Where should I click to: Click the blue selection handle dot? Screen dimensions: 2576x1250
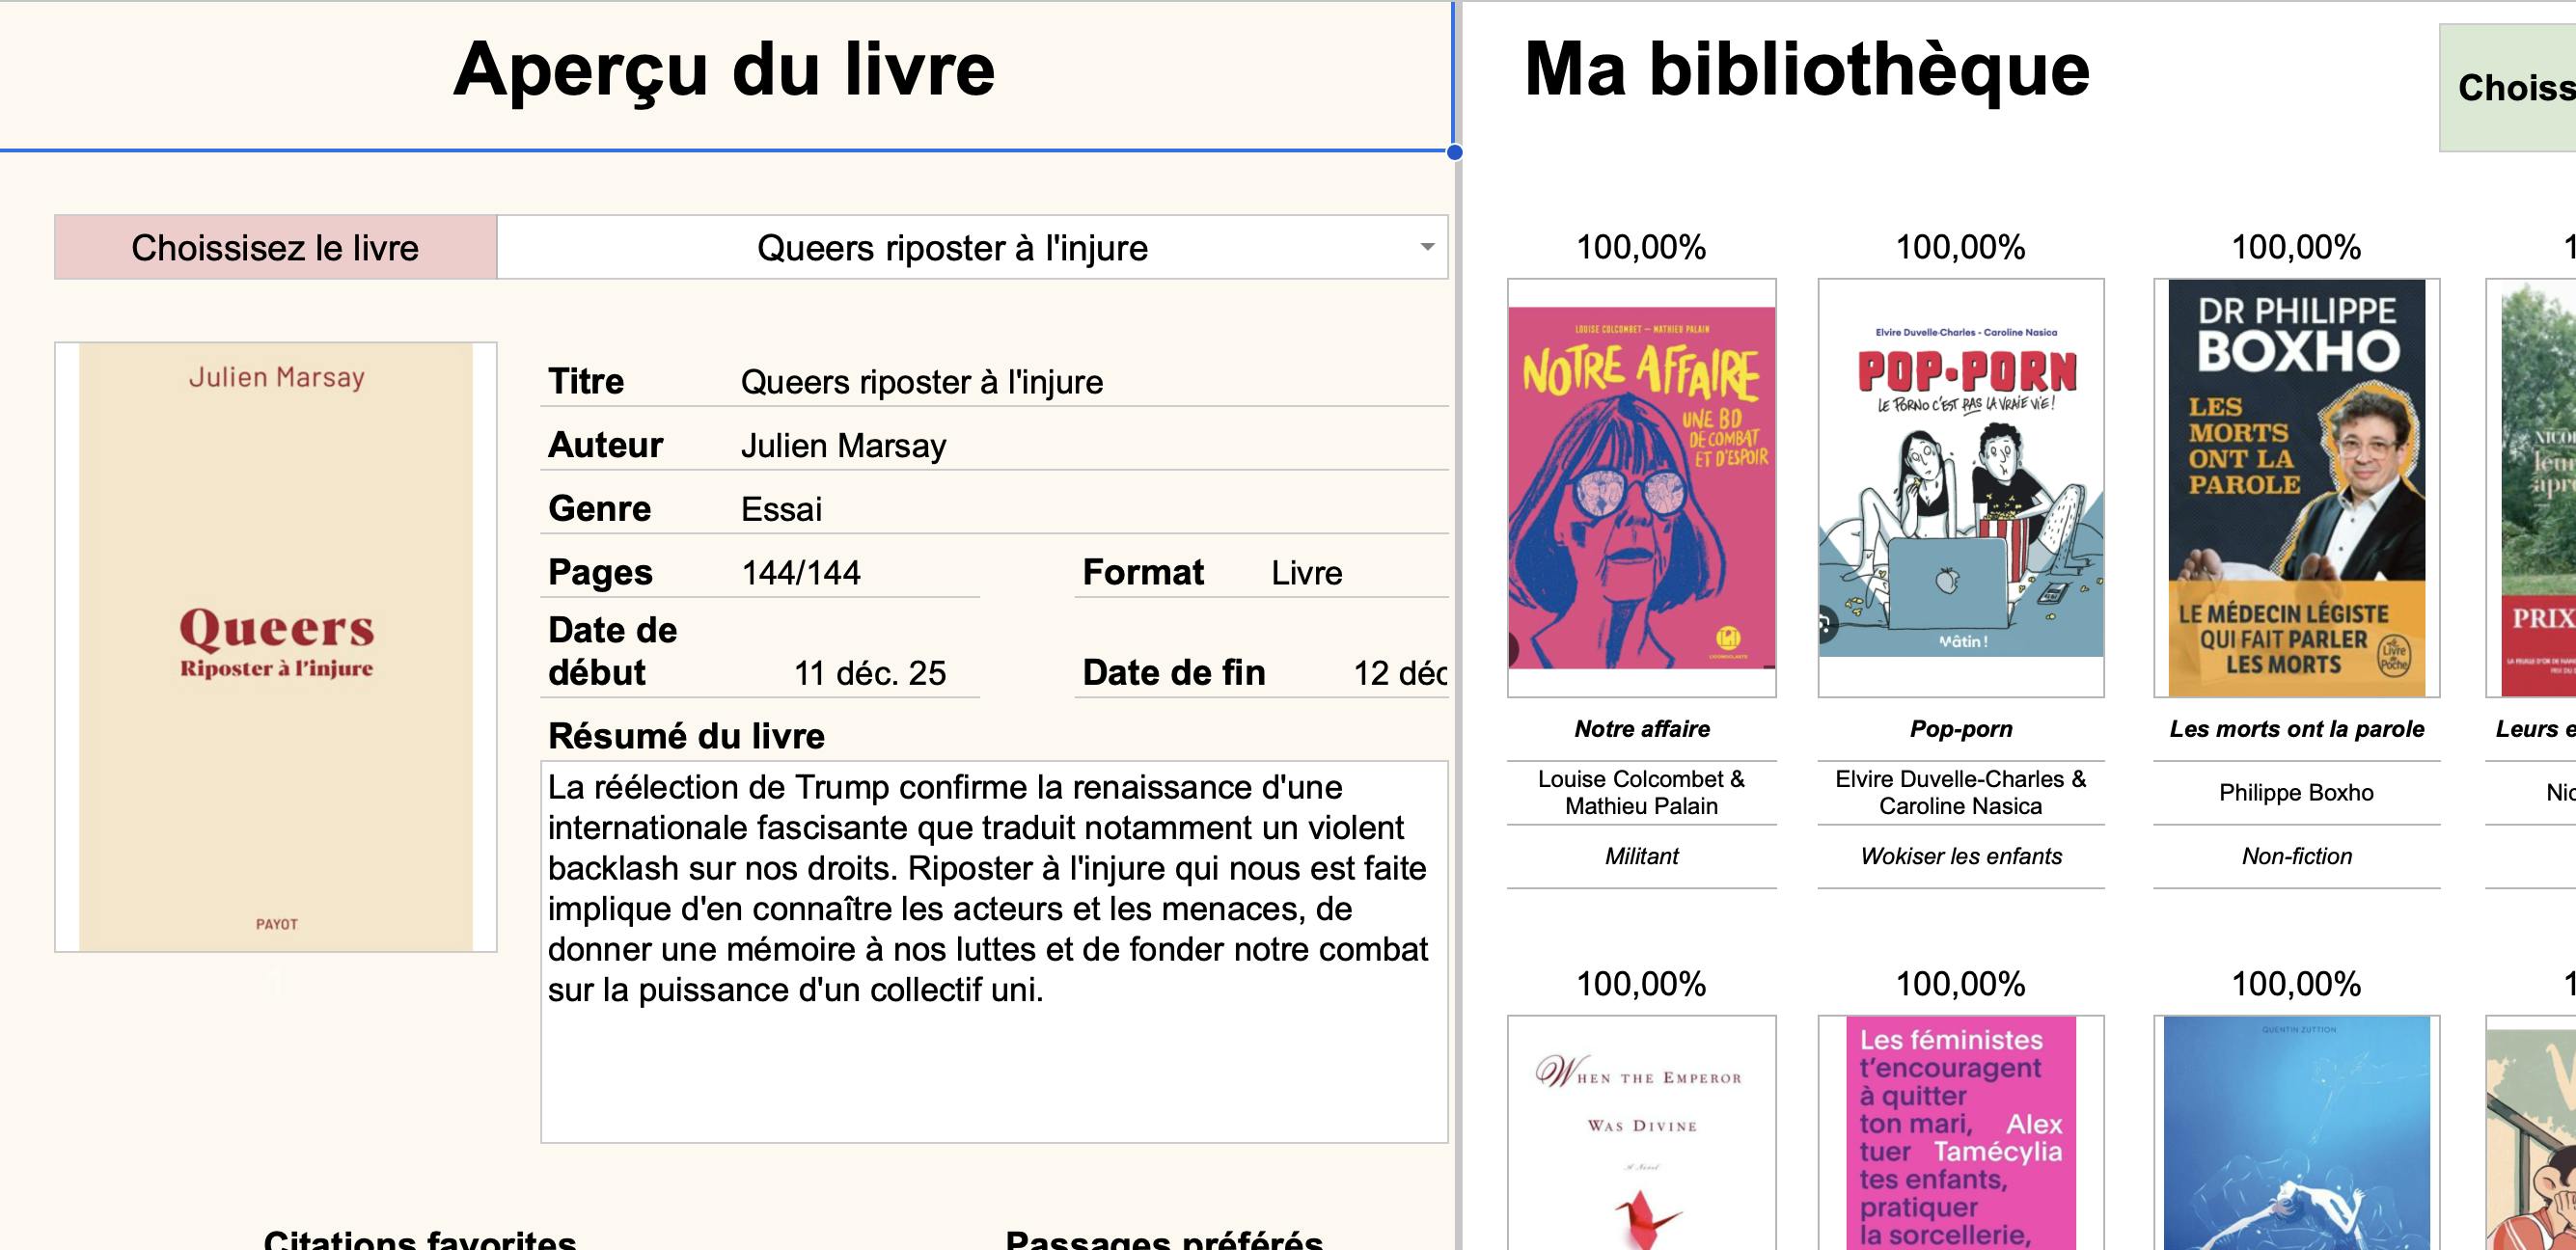tap(1454, 152)
